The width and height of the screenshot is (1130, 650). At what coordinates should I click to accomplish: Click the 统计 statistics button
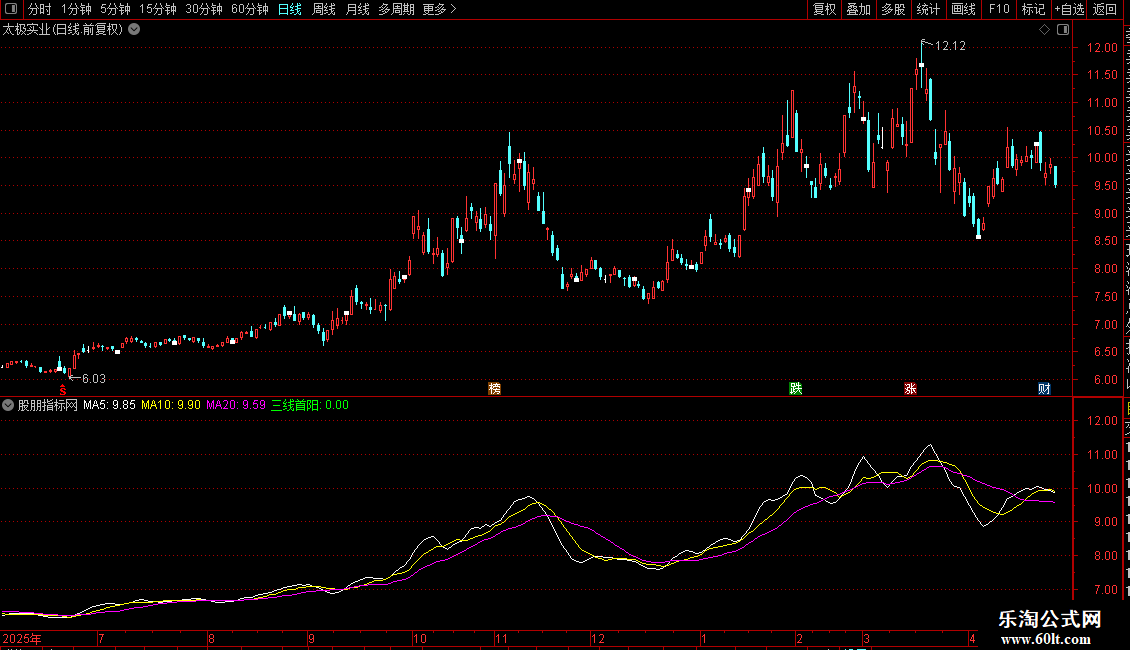(927, 9)
